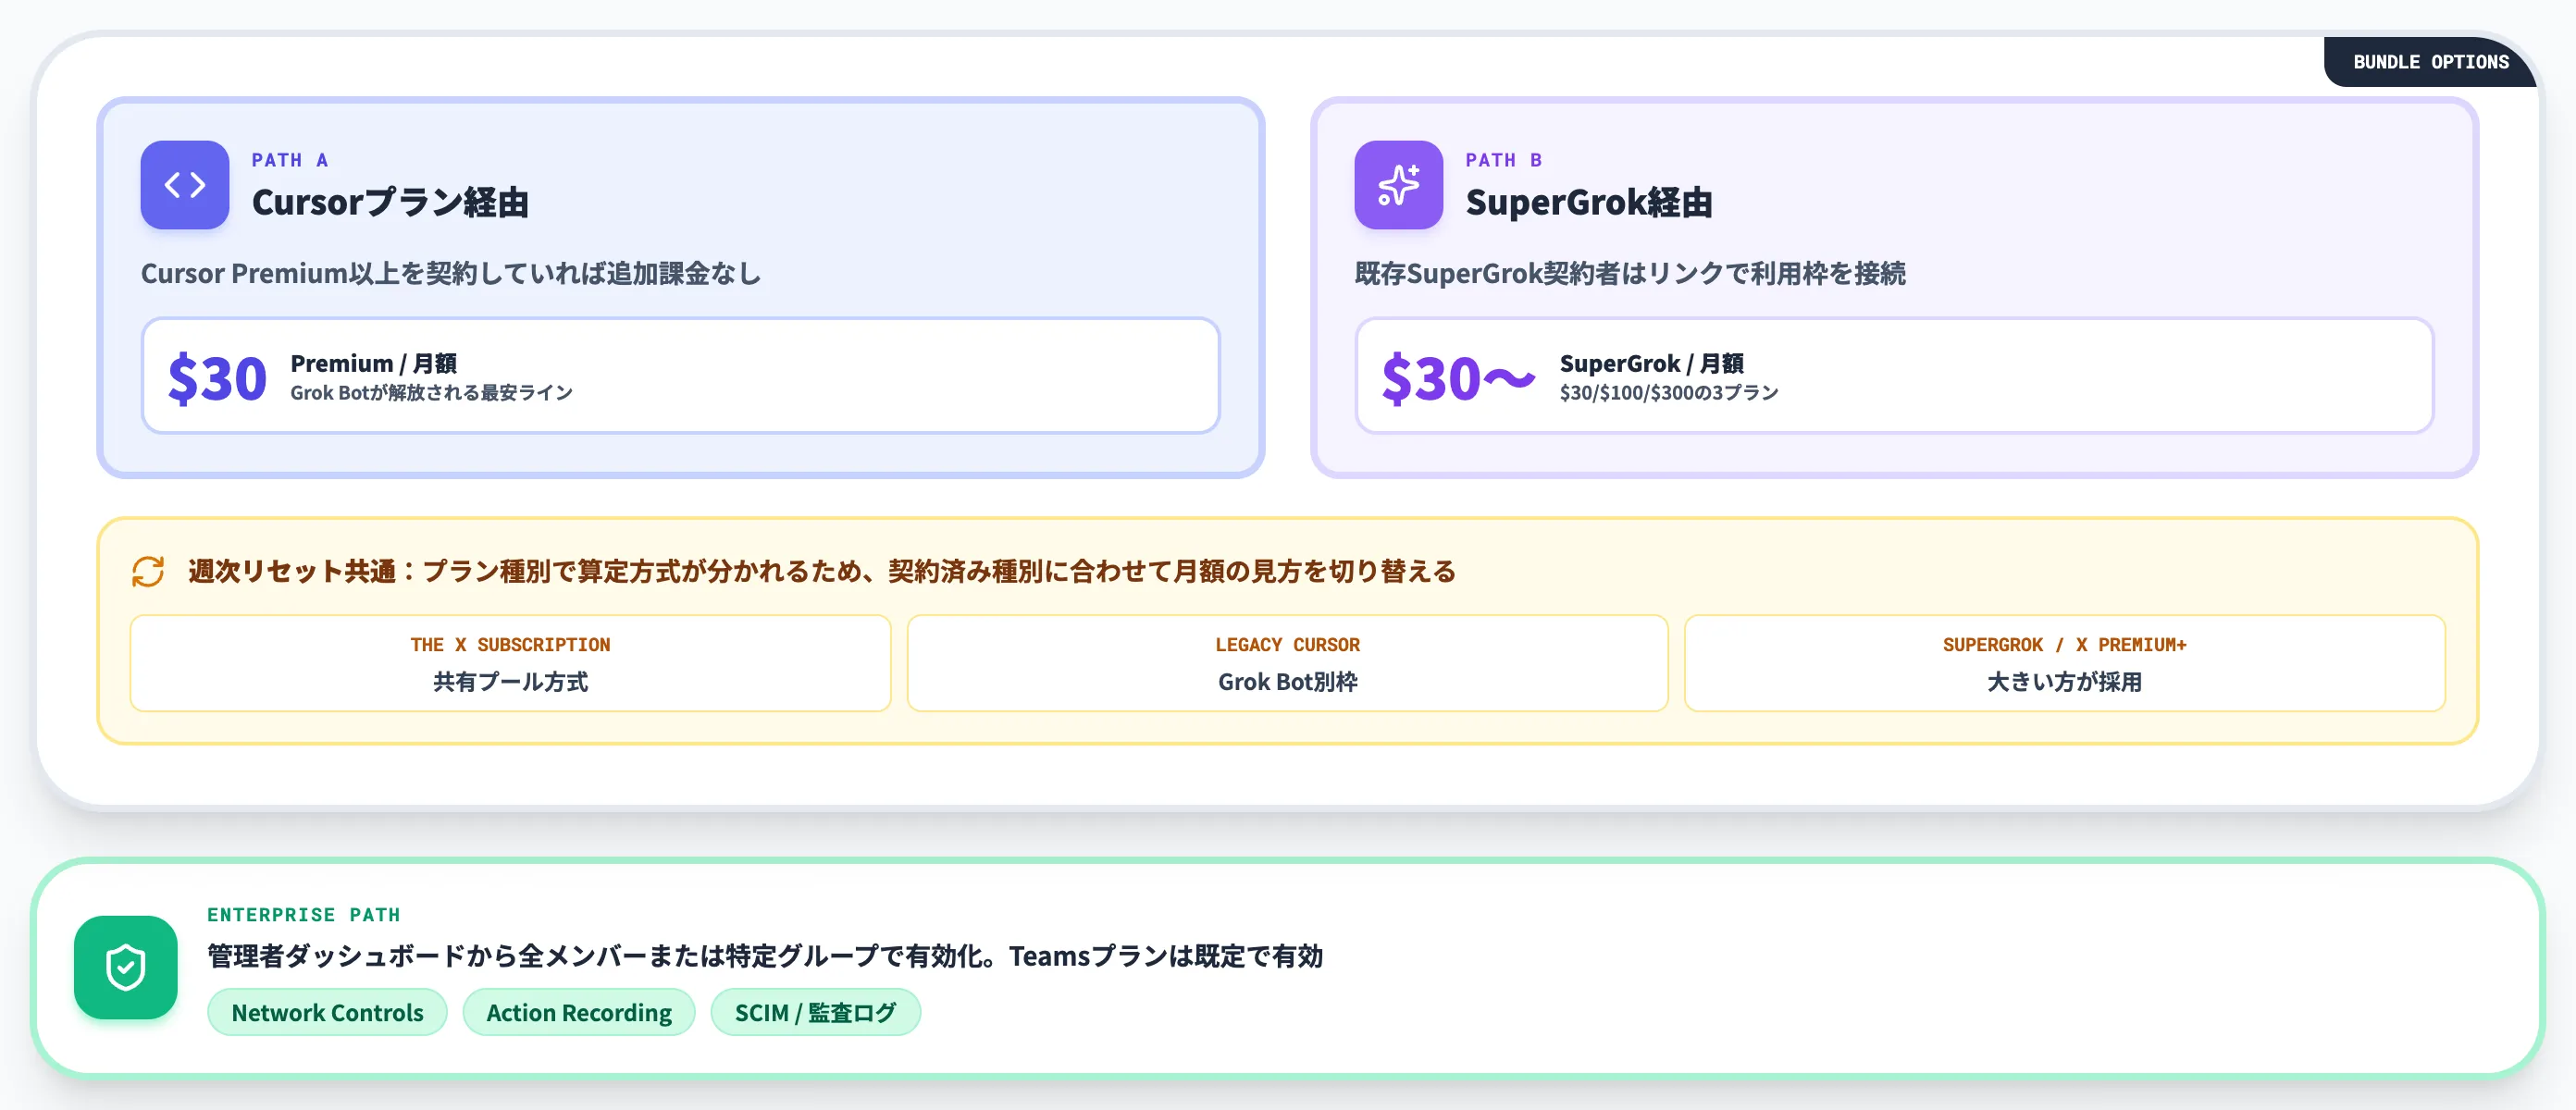Screen dimensions: 2576x1110
Task: Choose SUPERGROK / X PREMIUM+ 大きい方が採用 card
Action: pos(2064,663)
